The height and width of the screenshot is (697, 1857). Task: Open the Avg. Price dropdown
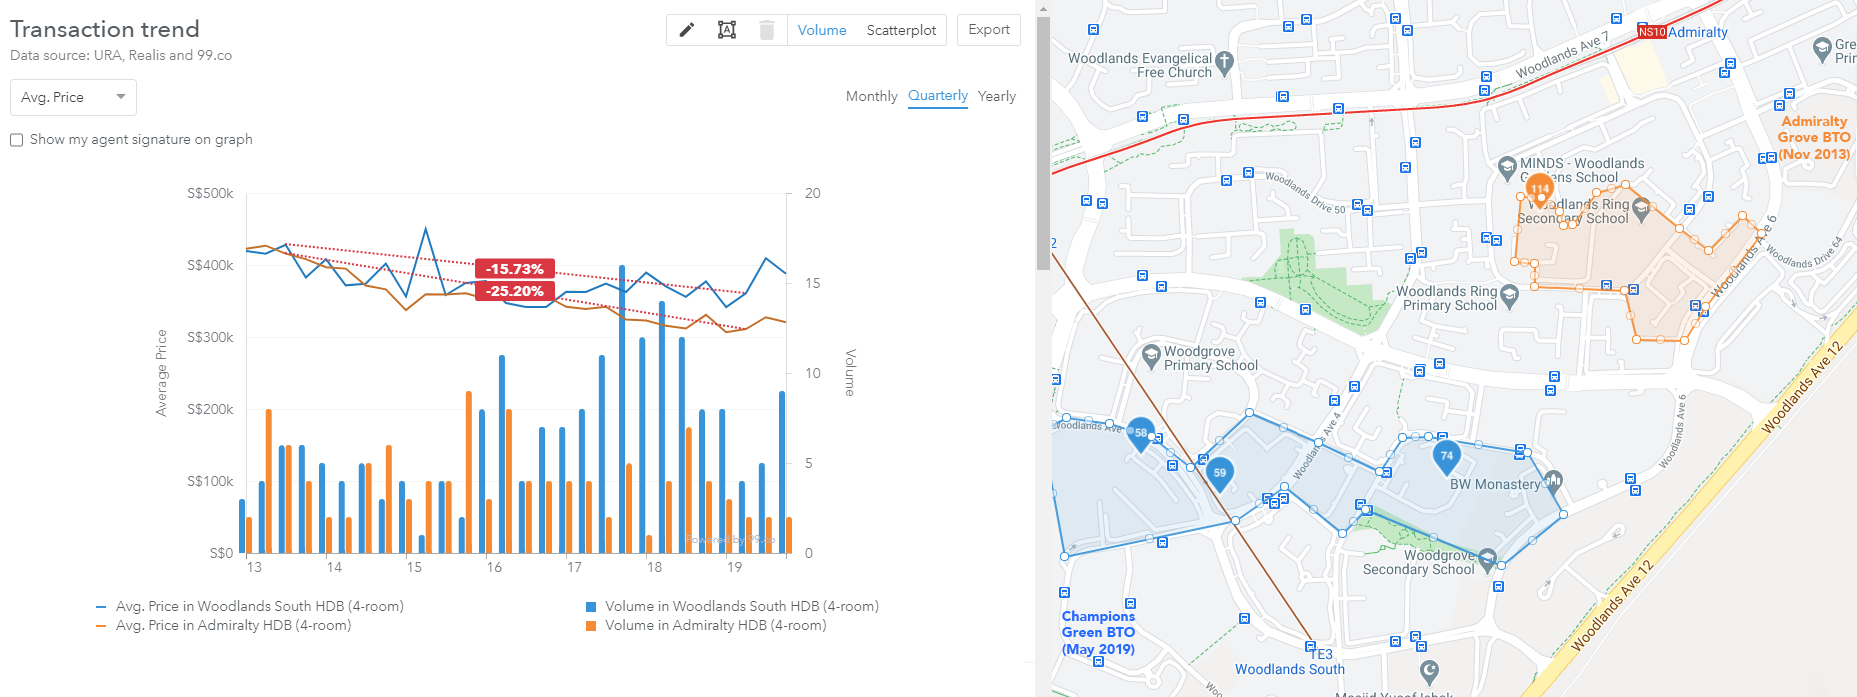(73, 97)
